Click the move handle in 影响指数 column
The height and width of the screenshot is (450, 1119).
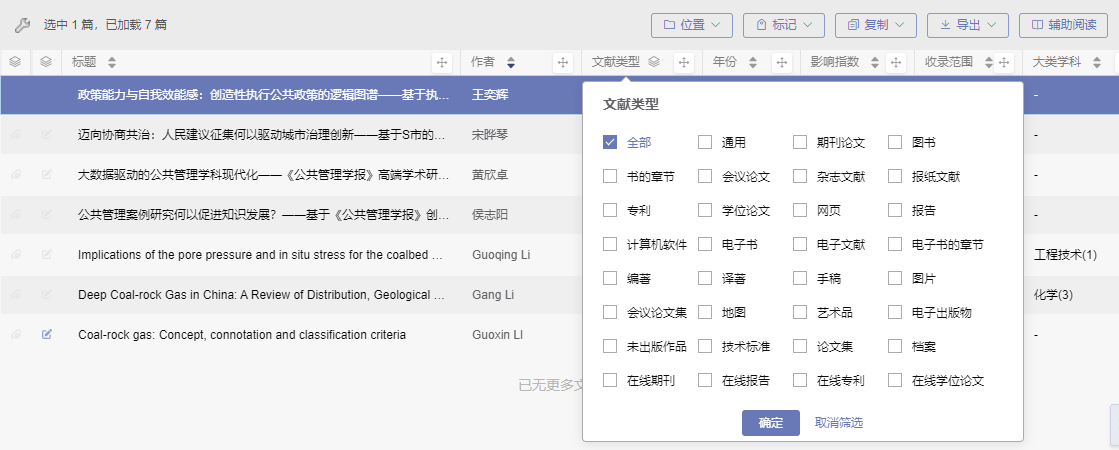point(895,63)
